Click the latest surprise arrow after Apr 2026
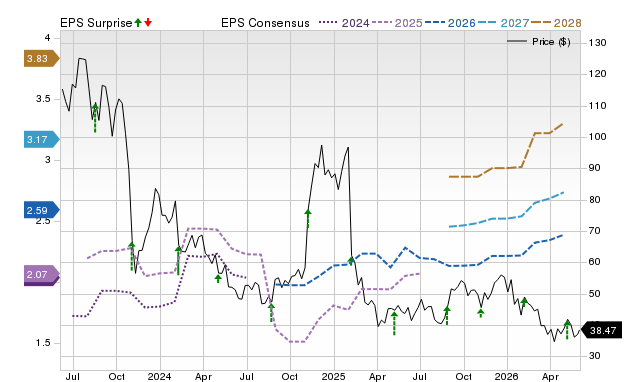 tap(567, 330)
